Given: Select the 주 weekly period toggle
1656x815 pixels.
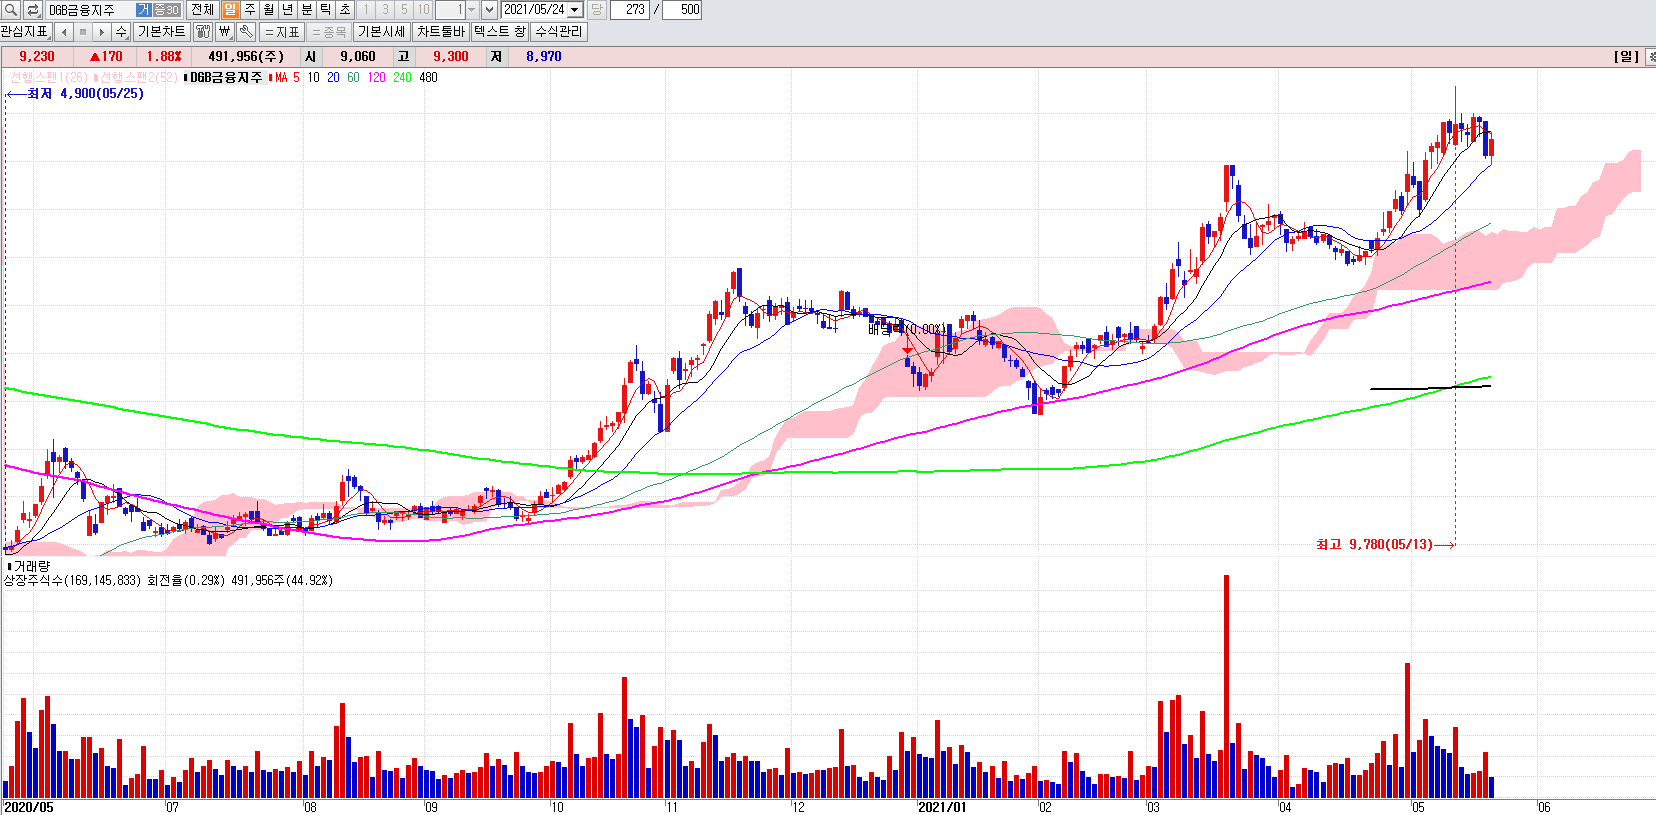Looking at the screenshot, I should [x=250, y=9].
